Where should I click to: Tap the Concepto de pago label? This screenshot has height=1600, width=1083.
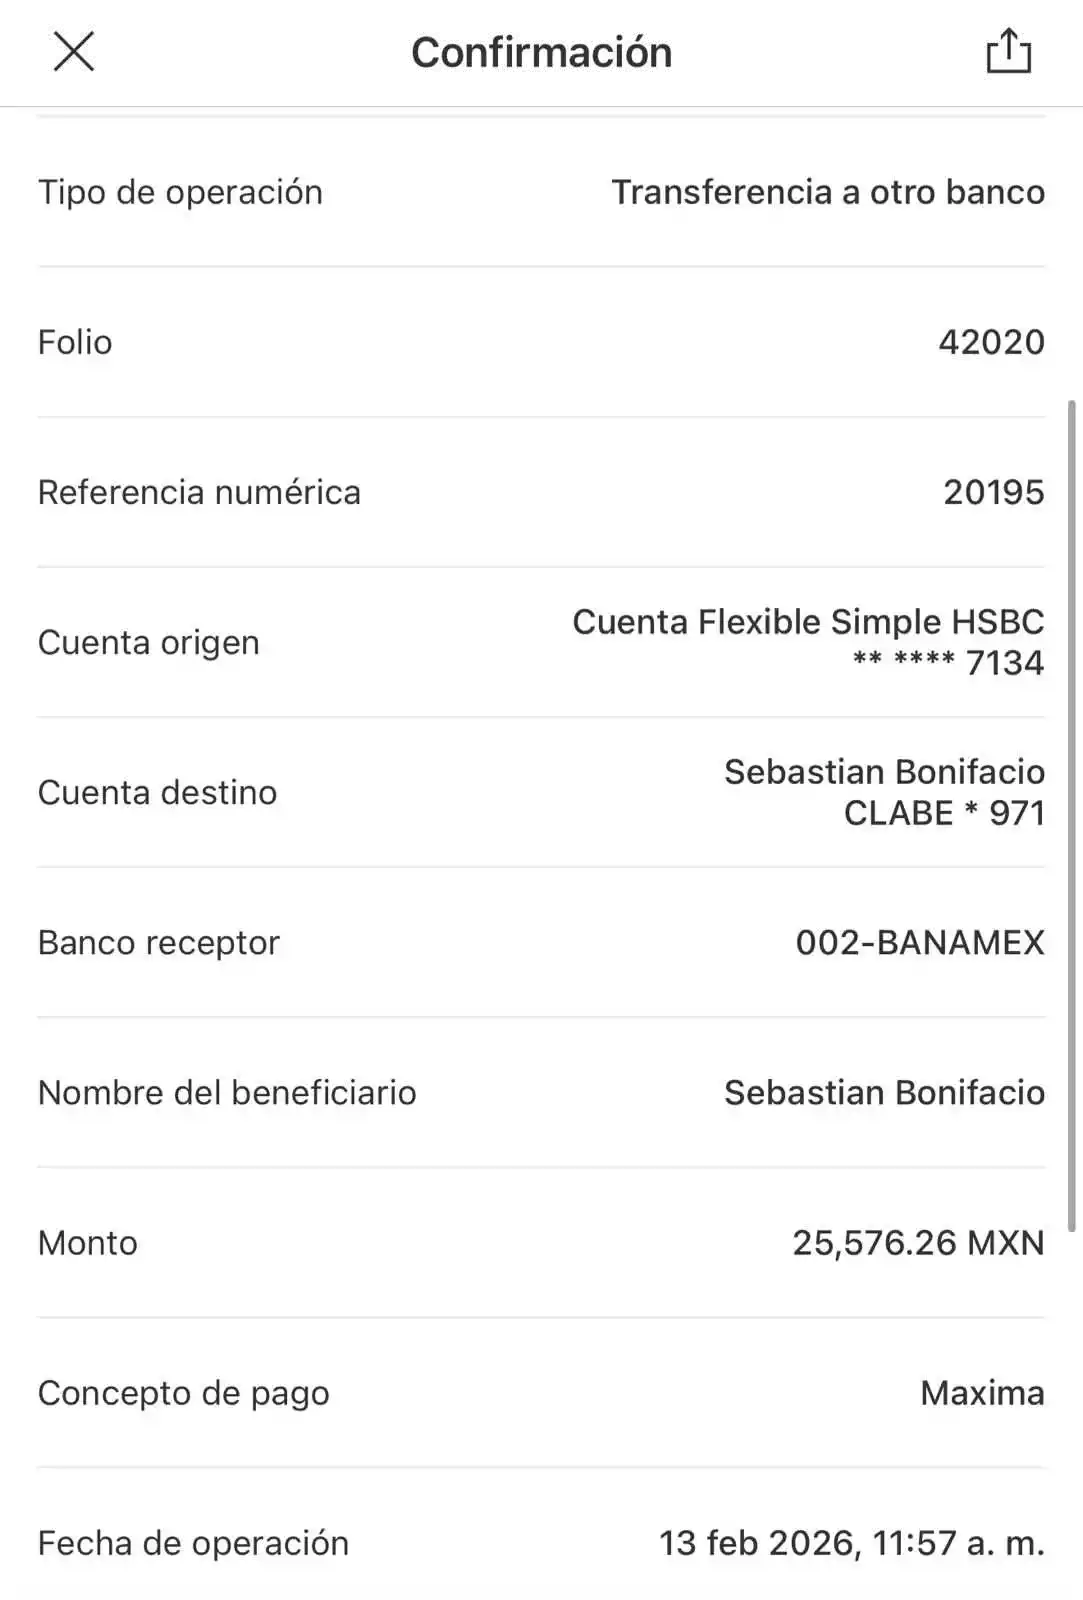183,1392
